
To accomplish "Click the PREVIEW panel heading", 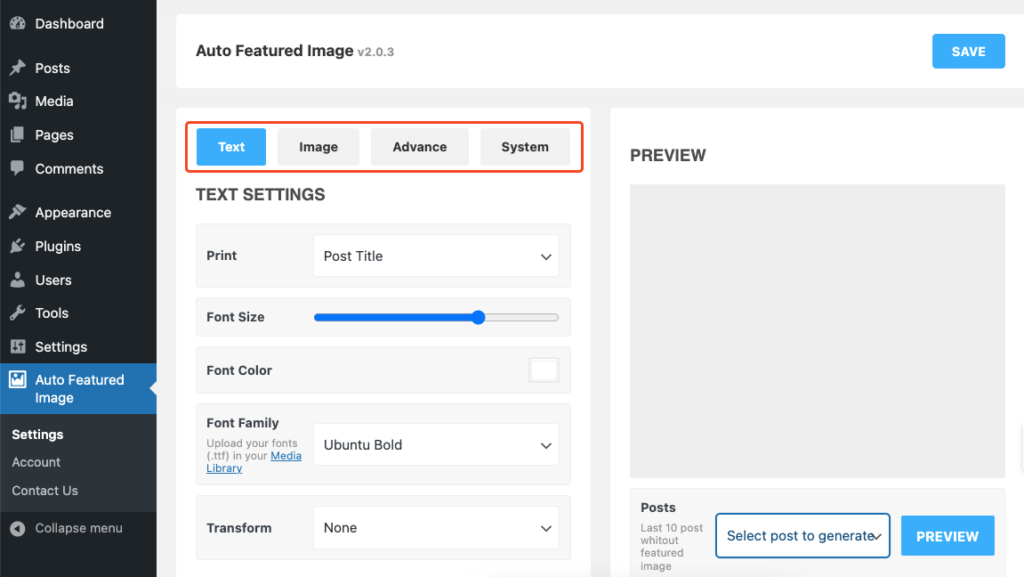I will point(668,155).
